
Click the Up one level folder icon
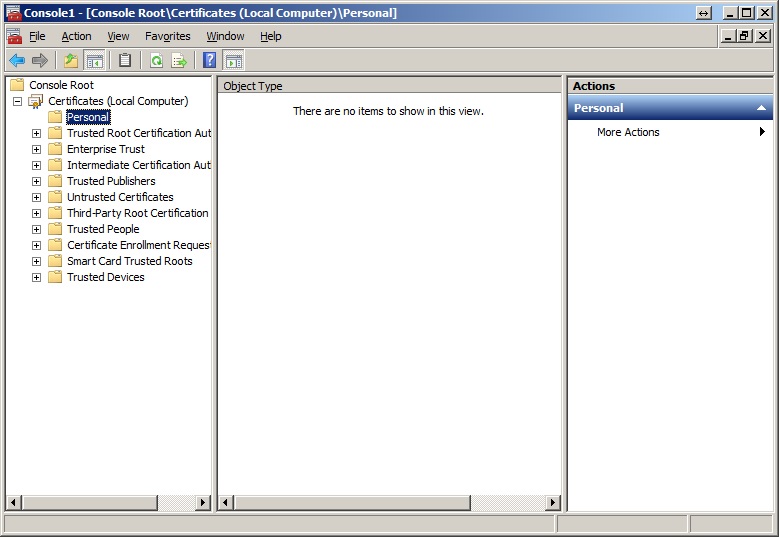pos(71,61)
